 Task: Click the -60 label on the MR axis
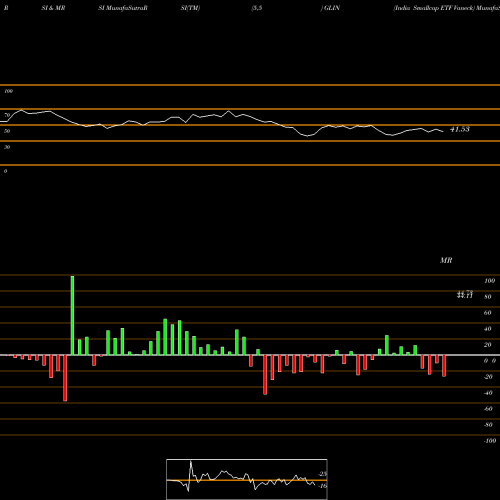click(x=488, y=409)
